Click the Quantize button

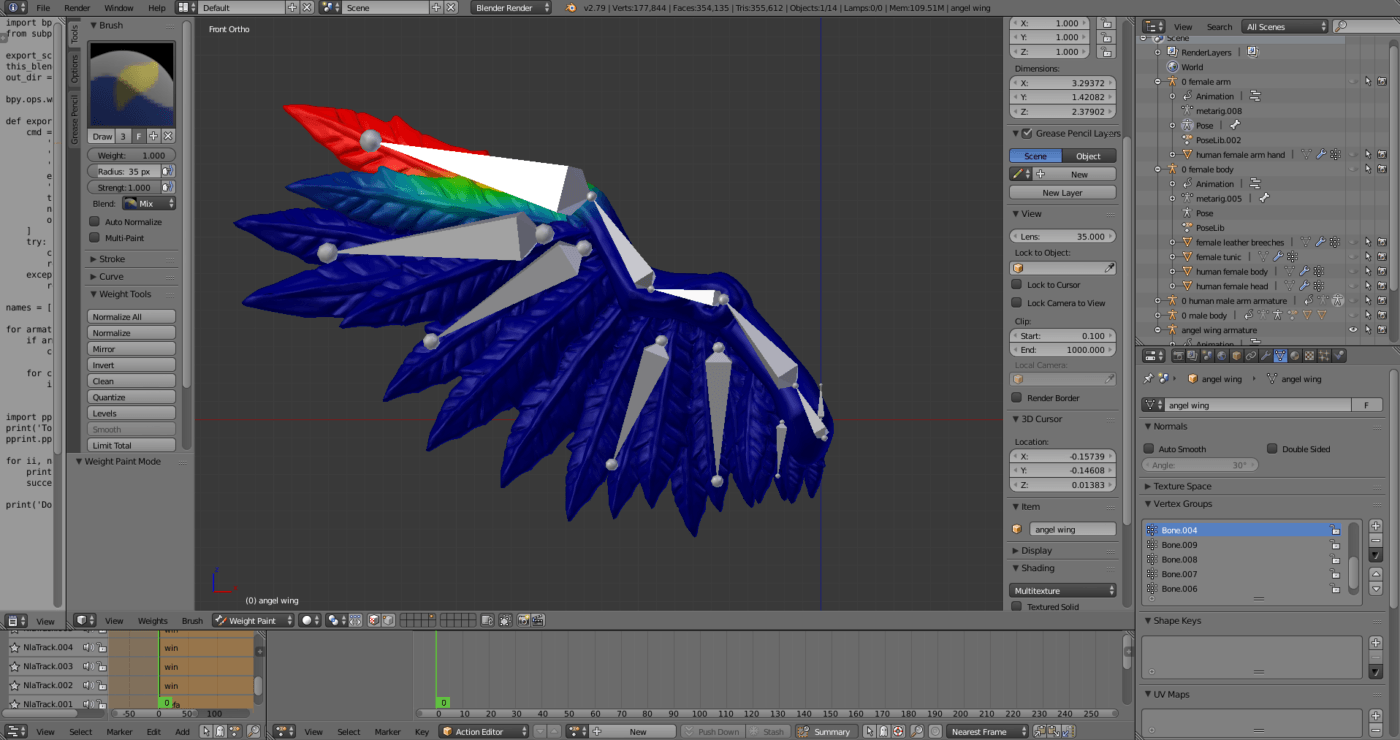pos(132,397)
